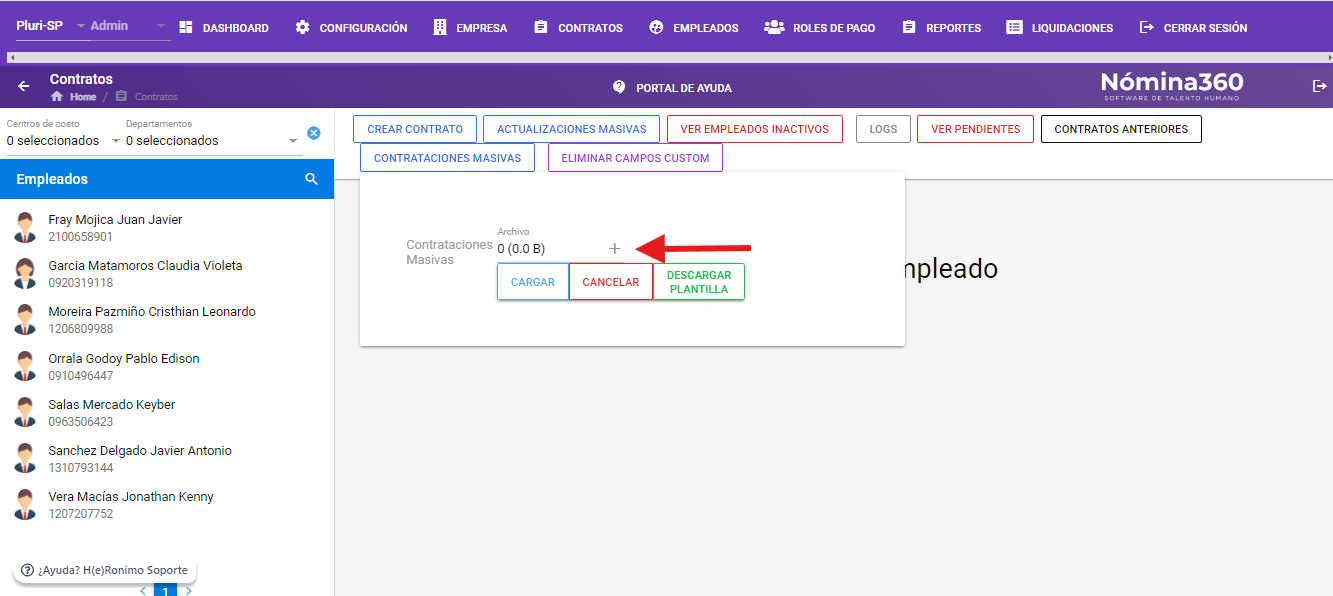Open the Logs button
Screen dimensions: 1333x596
(x=883, y=129)
